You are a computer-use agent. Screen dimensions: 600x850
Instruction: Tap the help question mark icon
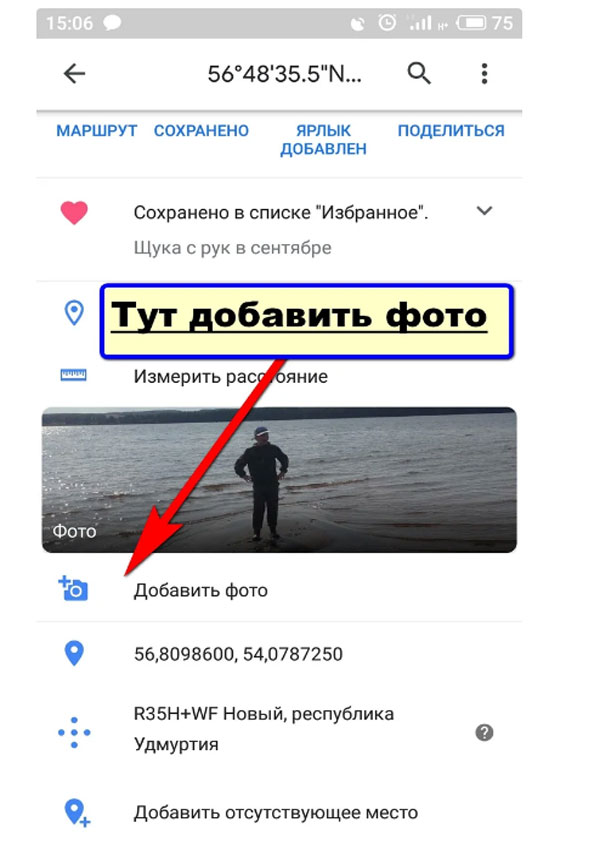[484, 733]
